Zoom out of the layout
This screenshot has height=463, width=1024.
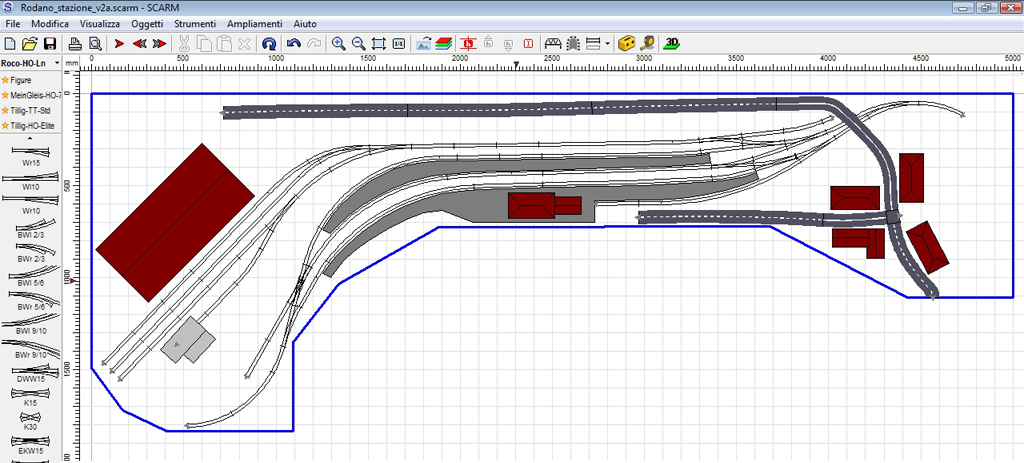click(358, 44)
